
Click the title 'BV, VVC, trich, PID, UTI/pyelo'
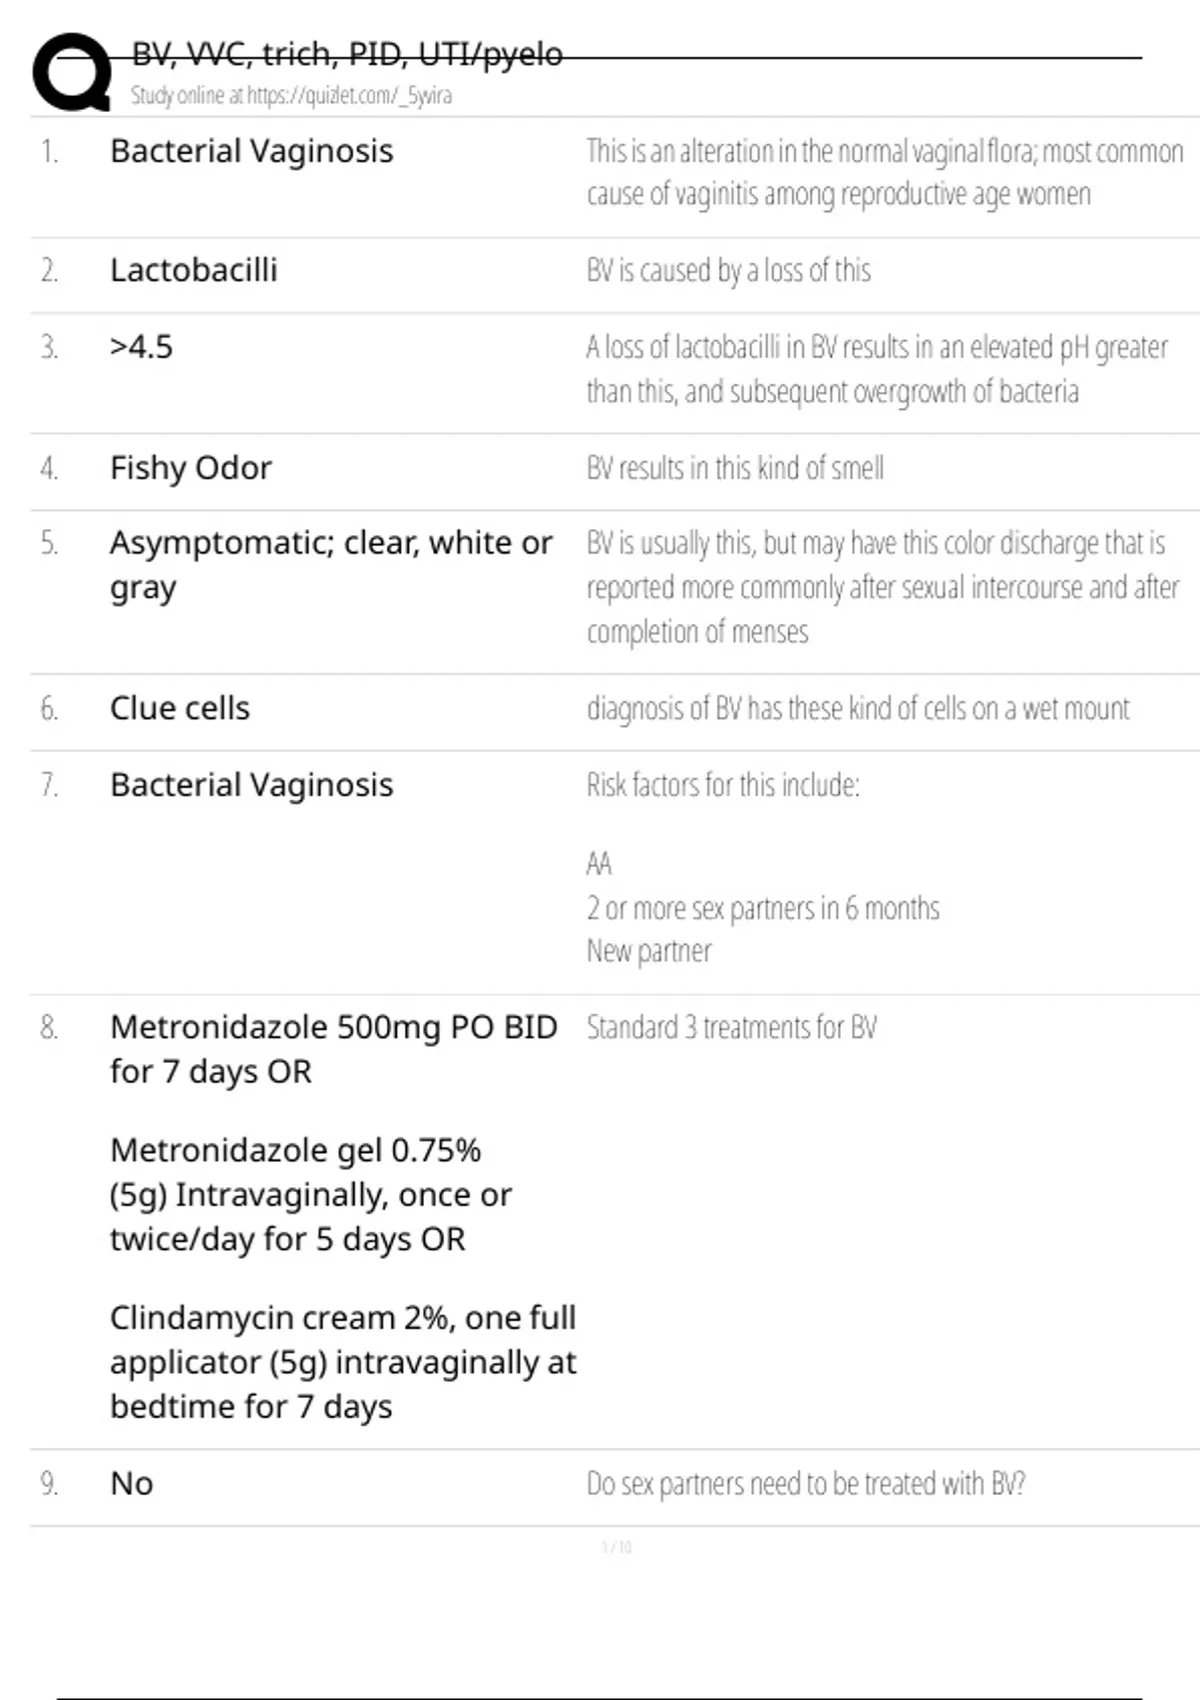[x=347, y=54]
